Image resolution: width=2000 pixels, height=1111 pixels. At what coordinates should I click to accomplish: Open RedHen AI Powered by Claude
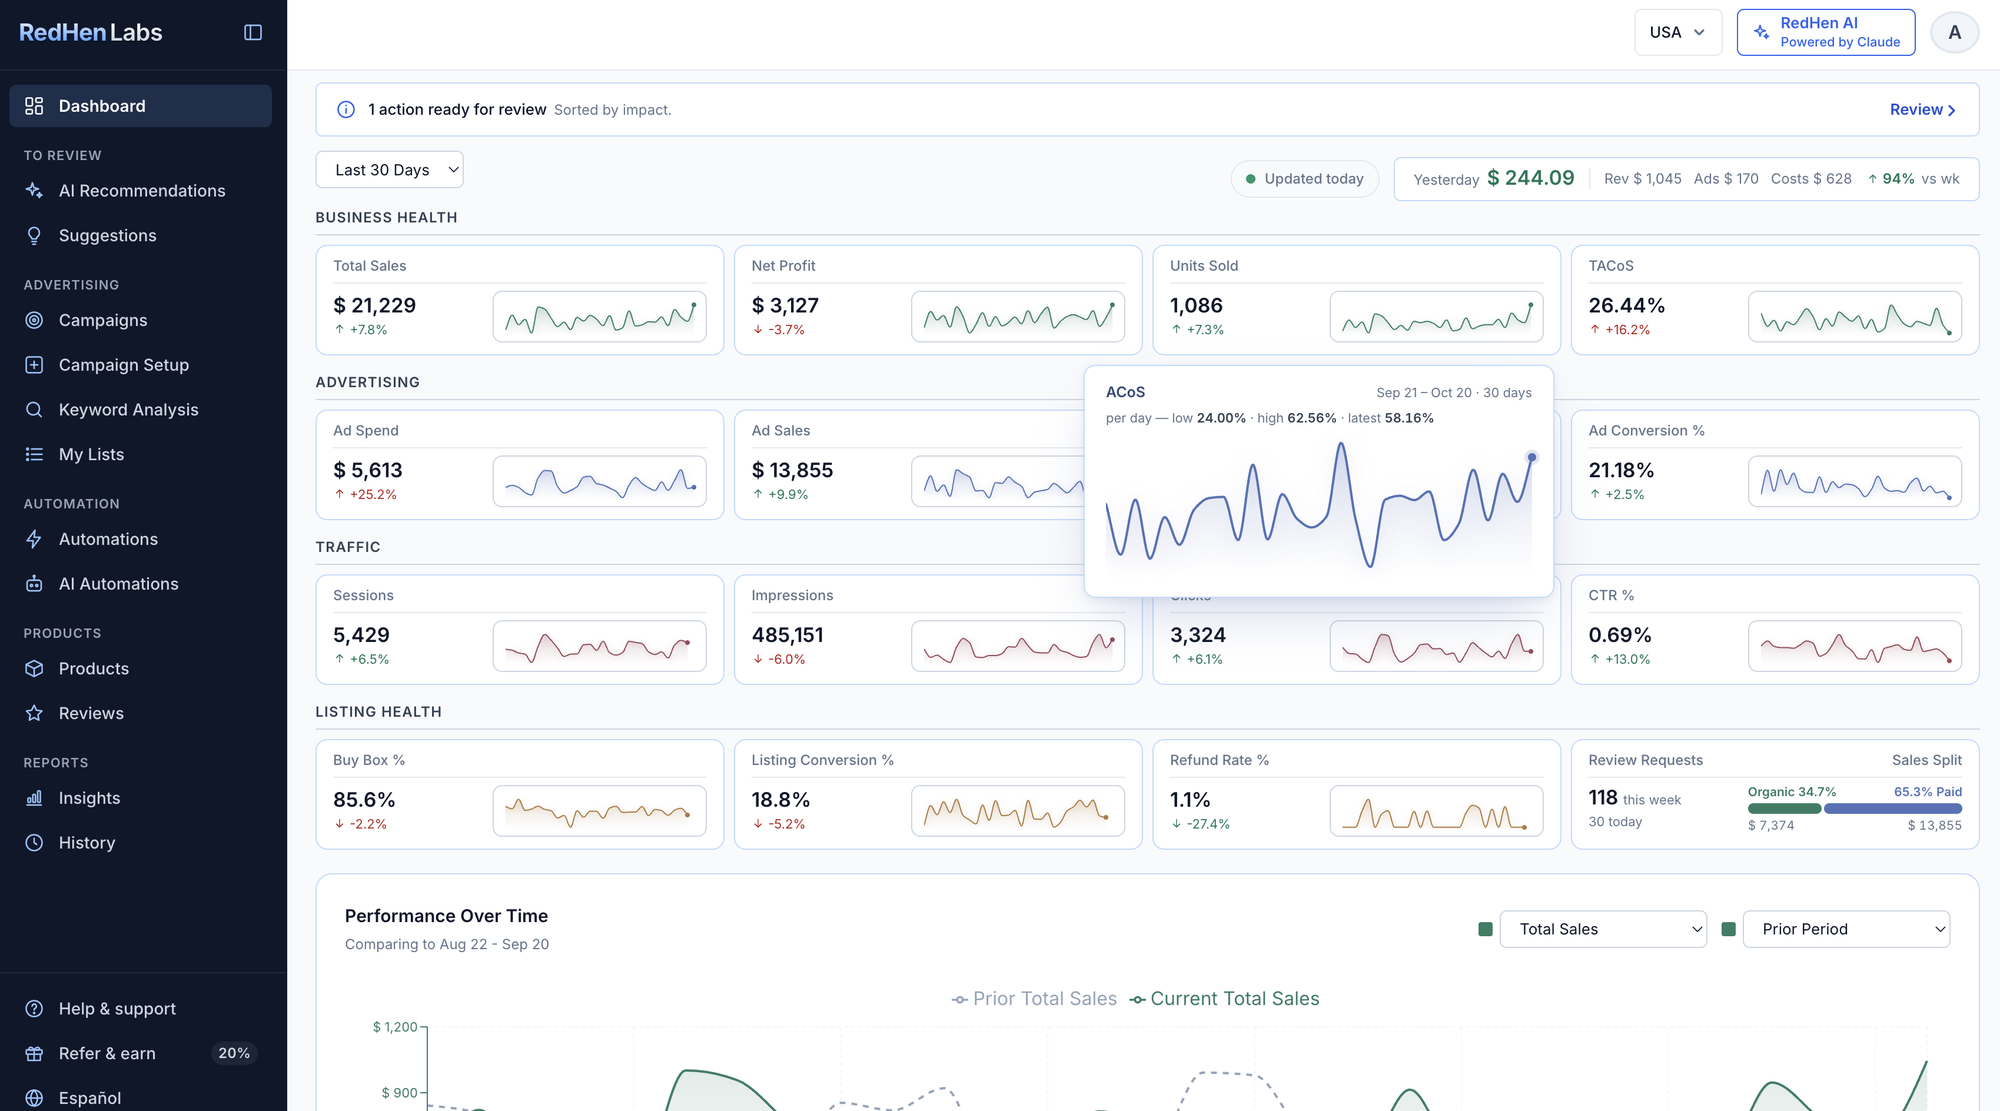pos(1826,32)
